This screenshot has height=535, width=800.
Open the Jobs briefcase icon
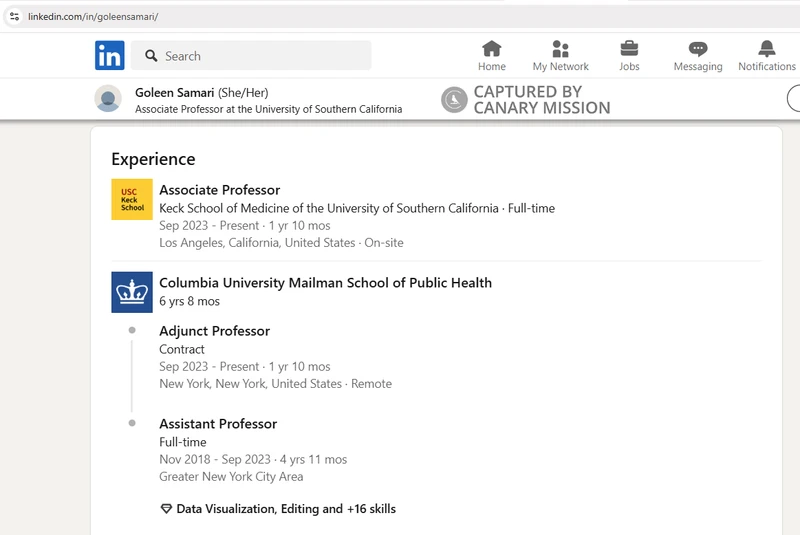coord(629,49)
